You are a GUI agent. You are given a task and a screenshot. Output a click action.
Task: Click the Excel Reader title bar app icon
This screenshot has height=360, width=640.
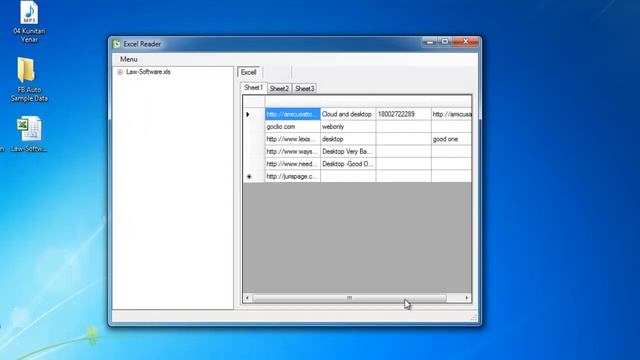[117, 44]
